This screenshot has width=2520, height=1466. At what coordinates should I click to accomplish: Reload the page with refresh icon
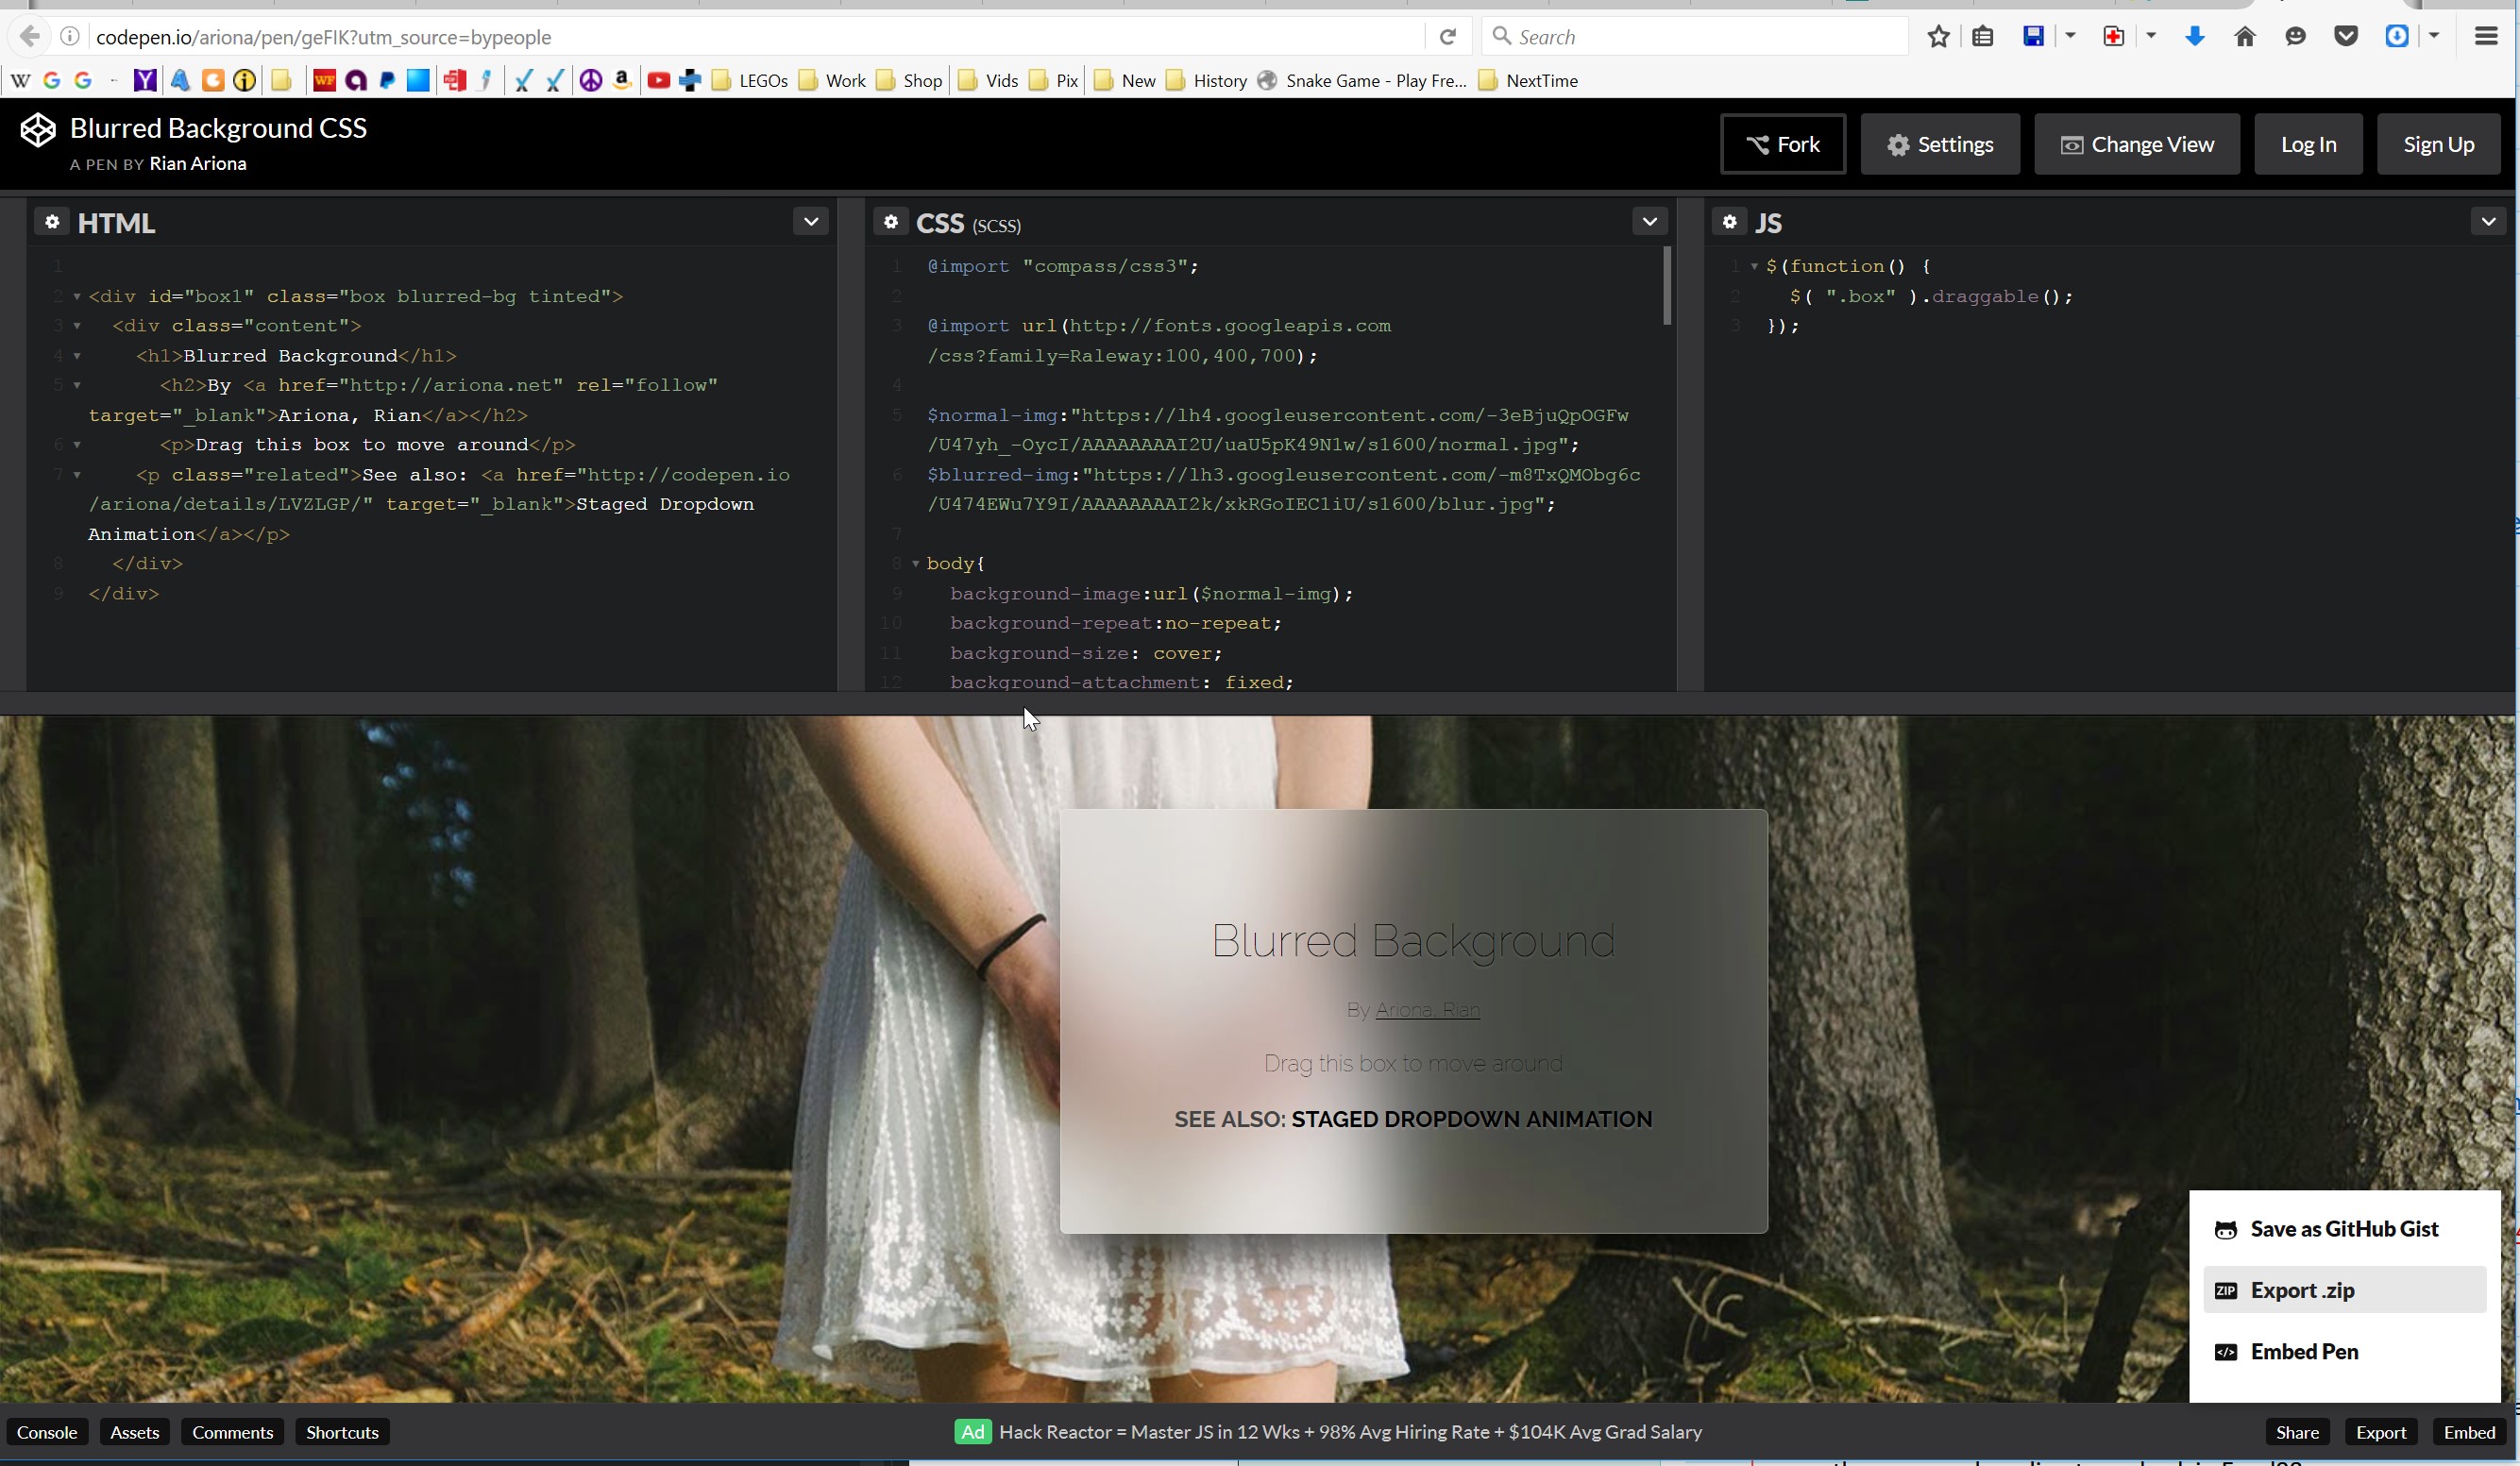pos(1447,37)
